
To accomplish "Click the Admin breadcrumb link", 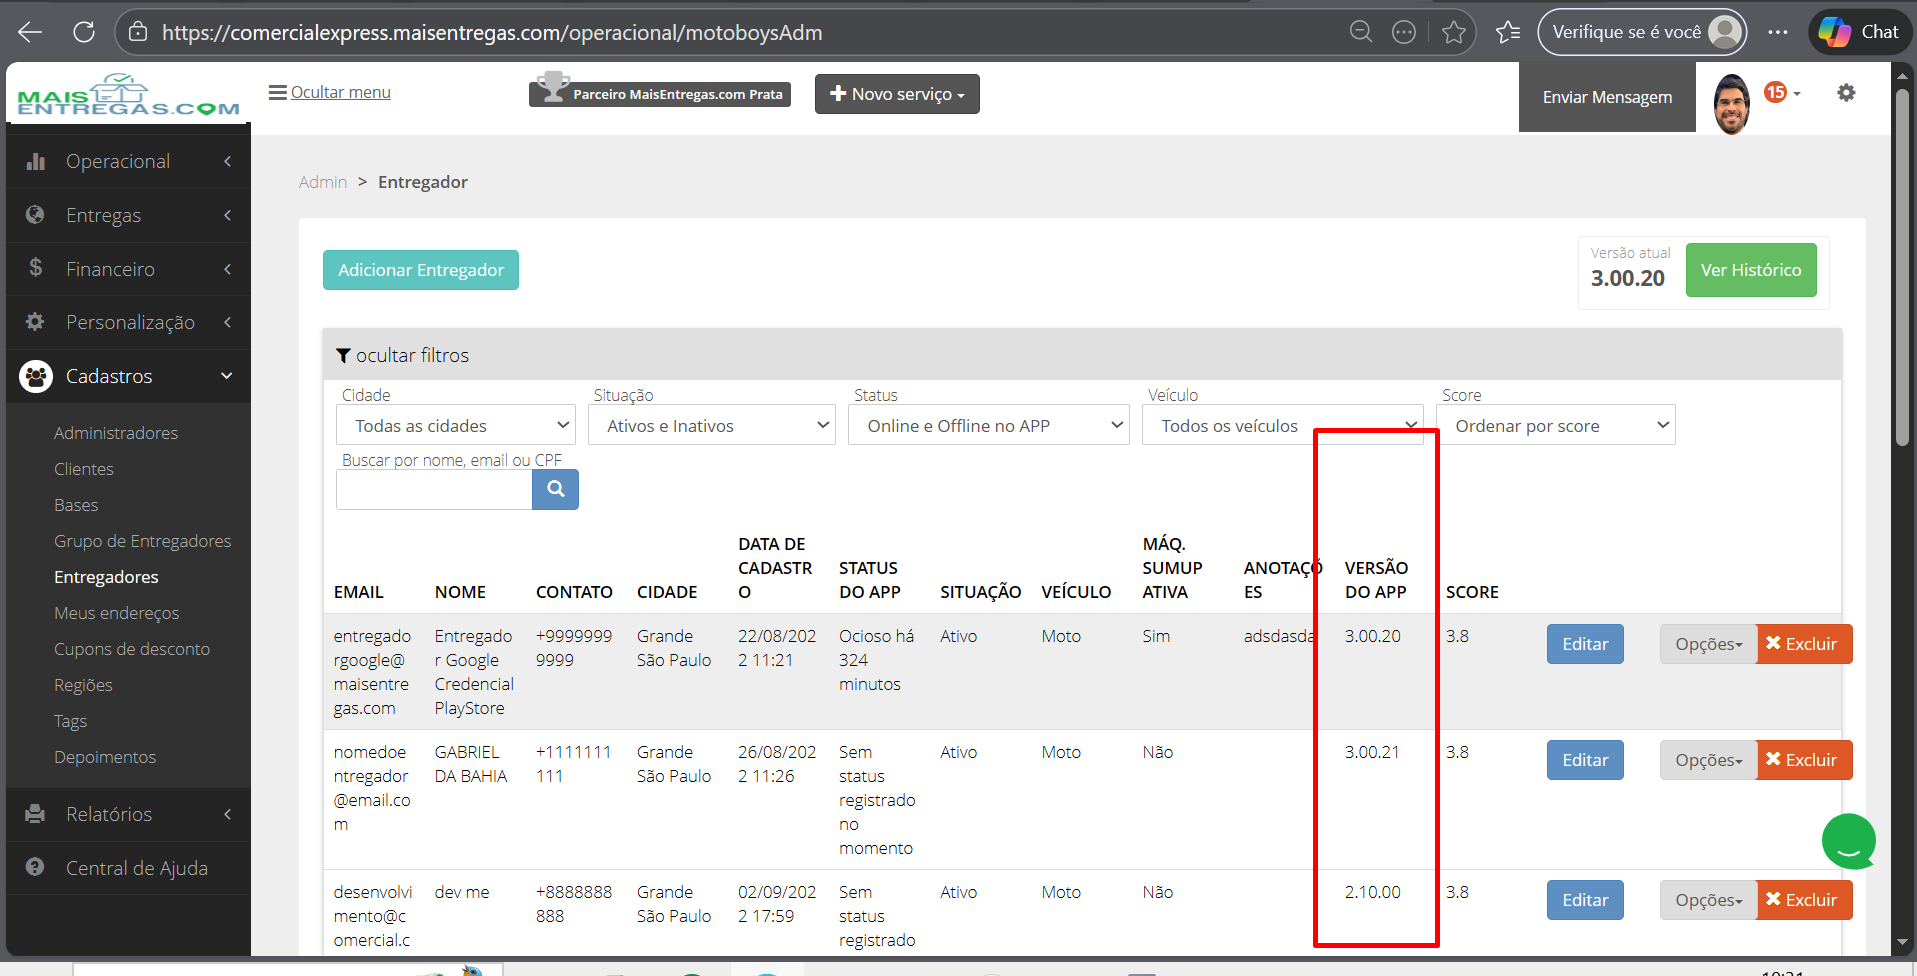I will [x=323, y=182].
